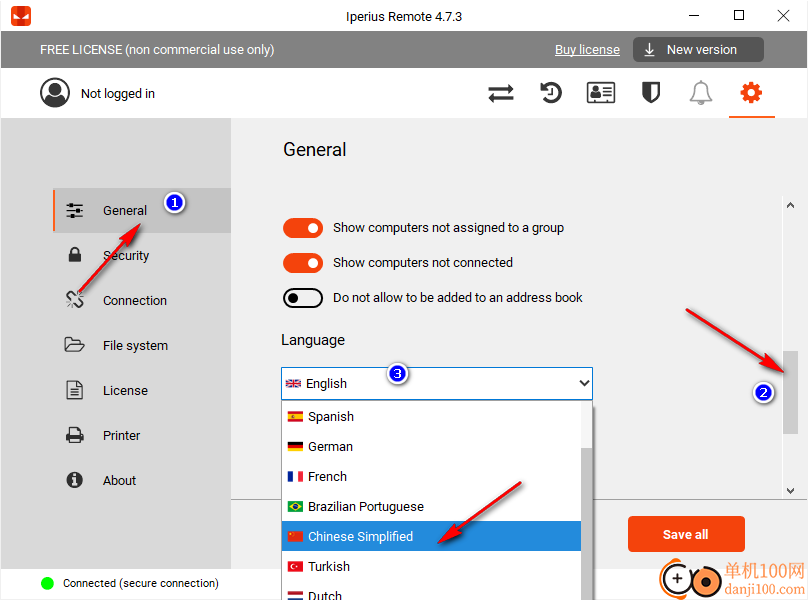Viewport: 808px width, 600px height.
Task: Open the connections arrows icon in toolbar
Action: (501, 93)
